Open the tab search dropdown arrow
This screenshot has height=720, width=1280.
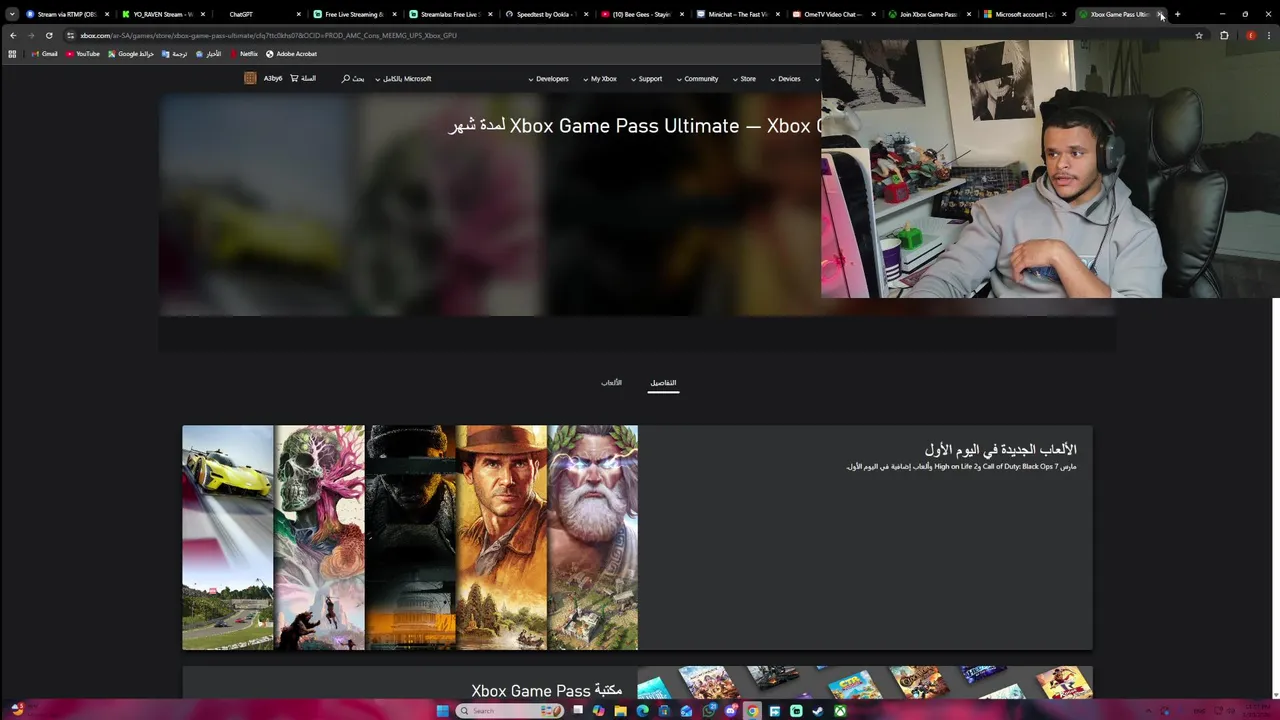click(x=11, y=14)
